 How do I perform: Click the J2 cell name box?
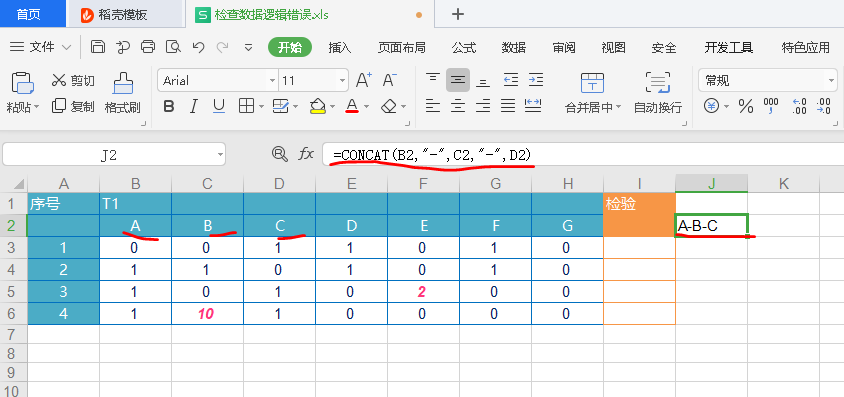(114, 155)
